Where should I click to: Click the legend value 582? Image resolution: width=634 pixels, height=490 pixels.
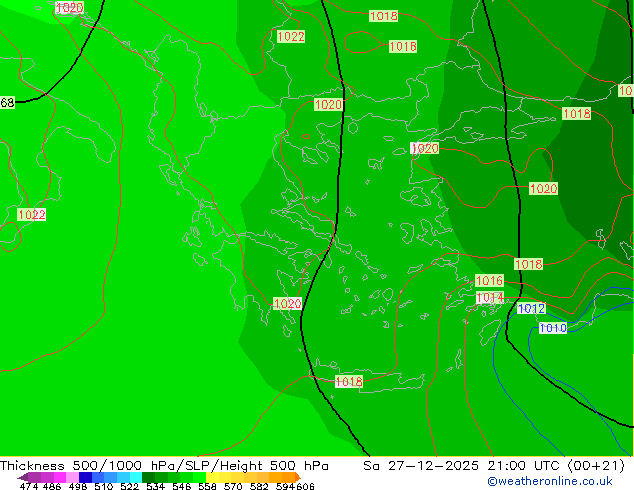click(259, 486)
